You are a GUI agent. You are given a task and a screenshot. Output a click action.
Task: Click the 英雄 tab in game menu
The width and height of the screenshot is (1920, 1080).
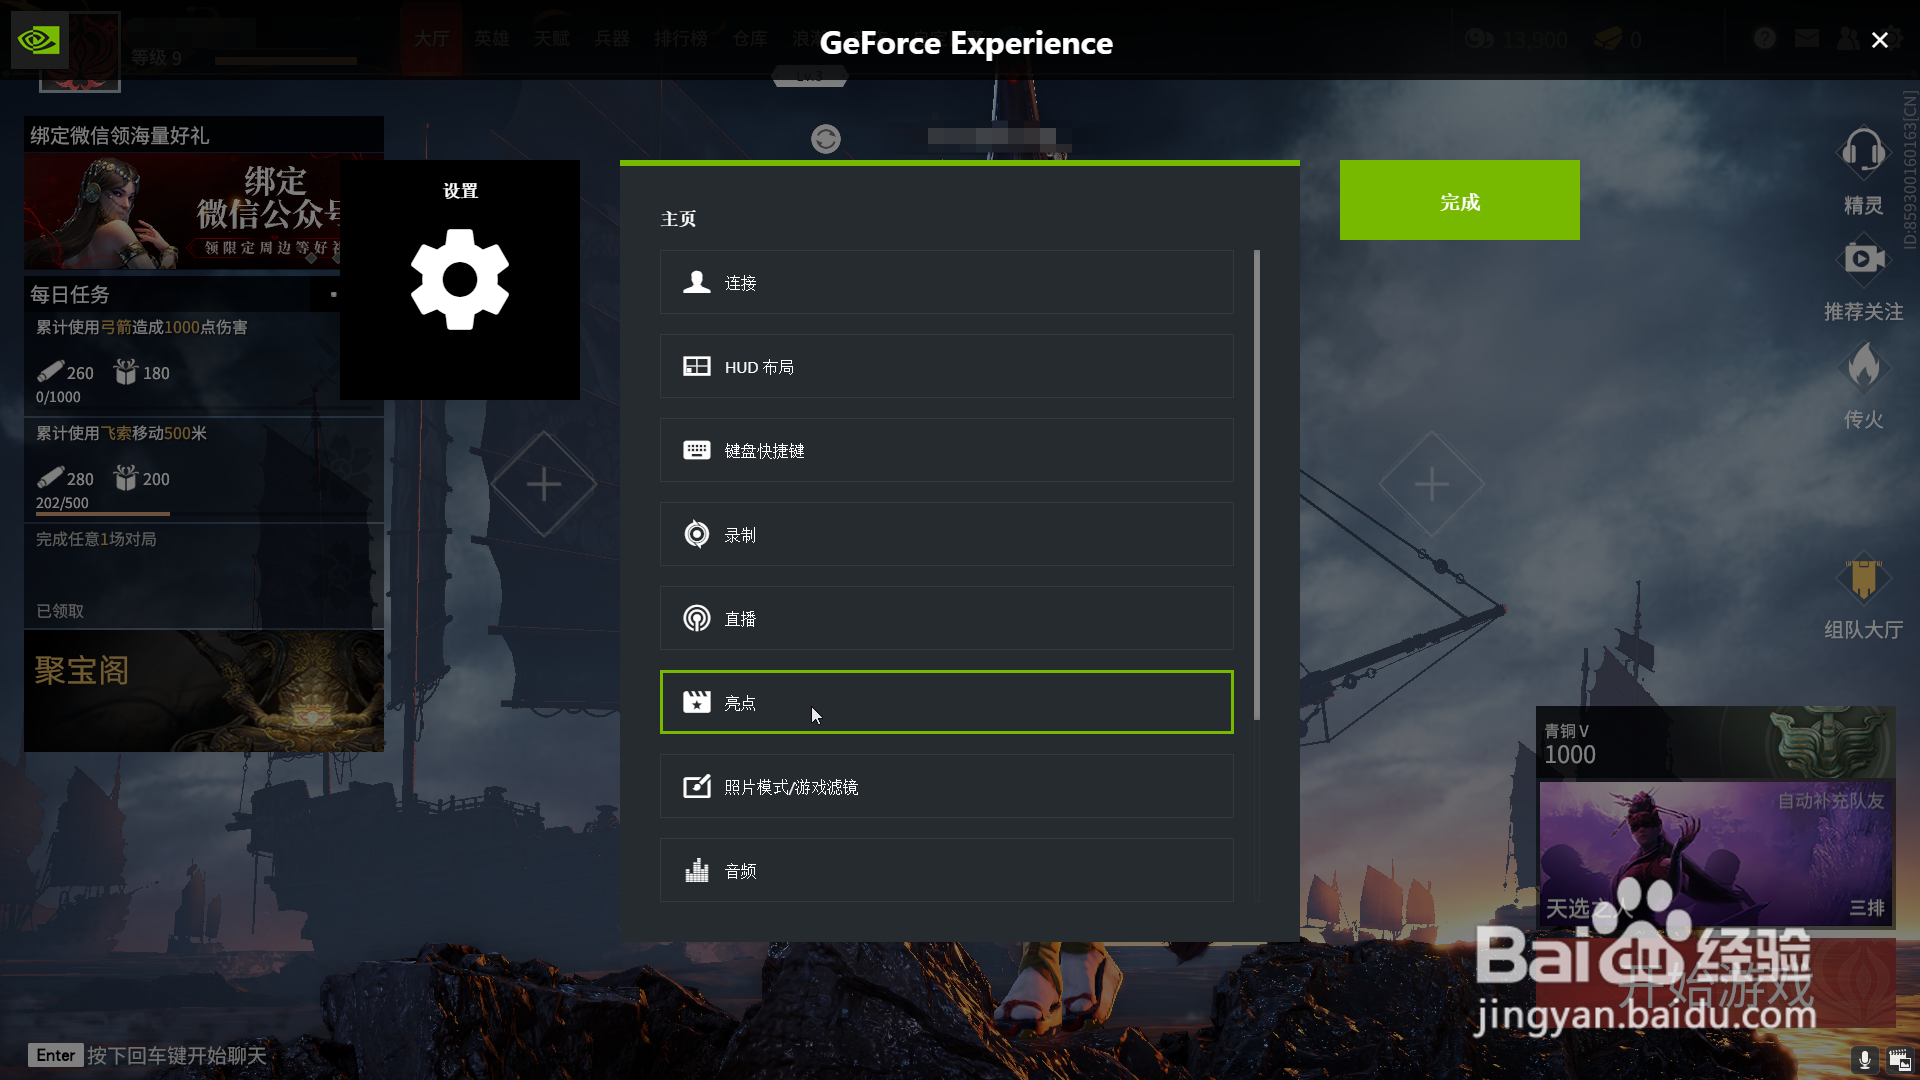(491, 39)
